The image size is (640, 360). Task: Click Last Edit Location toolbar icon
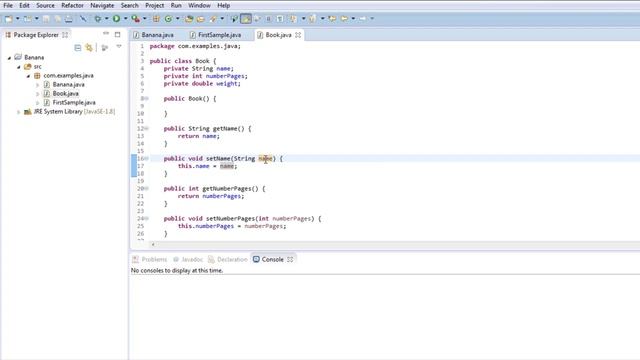coord(332,19)
